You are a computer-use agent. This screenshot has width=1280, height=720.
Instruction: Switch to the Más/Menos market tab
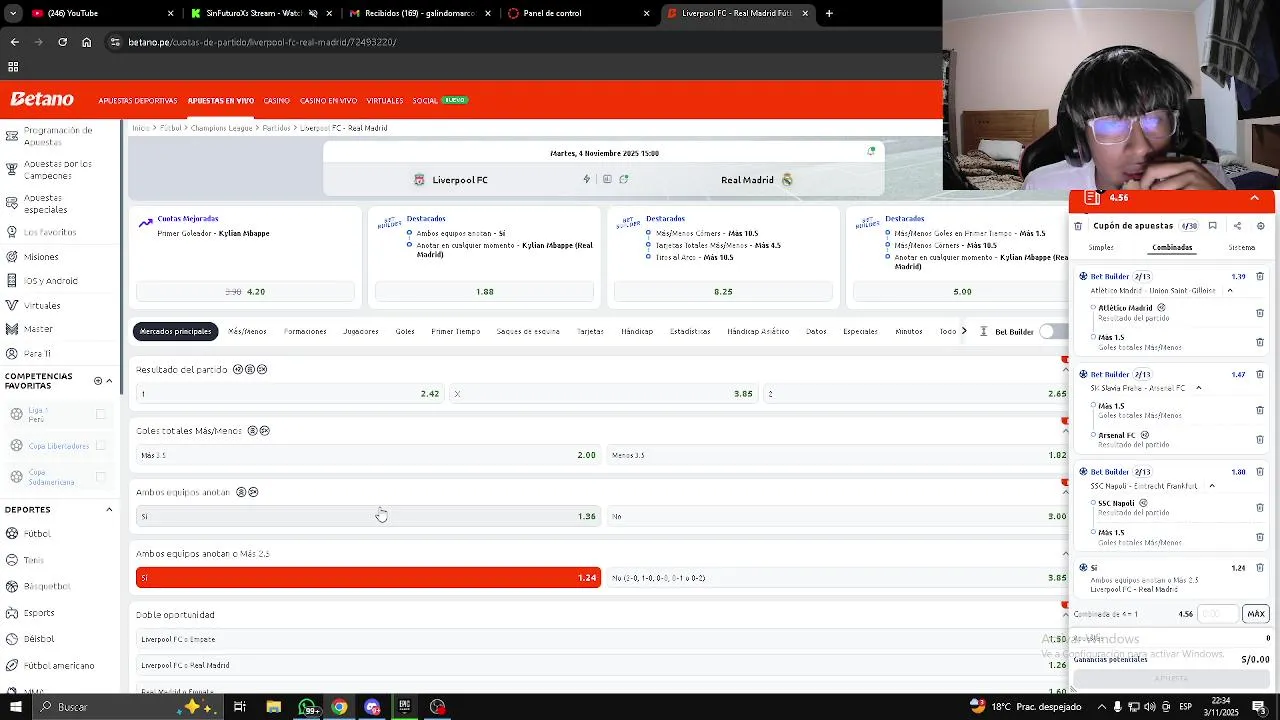click(247, 331)
